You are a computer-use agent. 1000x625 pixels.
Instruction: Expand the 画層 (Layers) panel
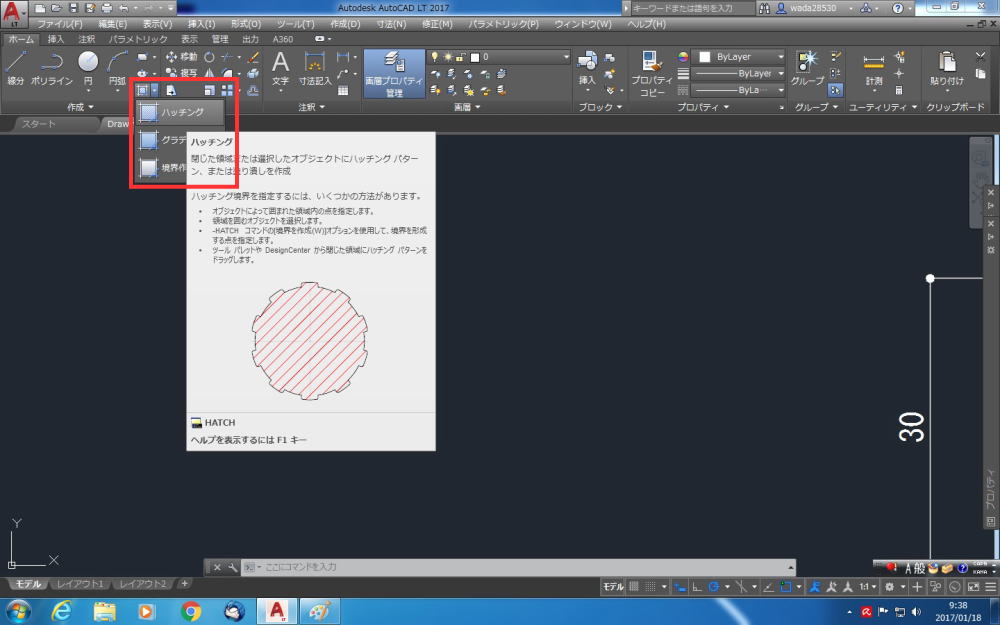pyautogui.click(x=466, y=107)
